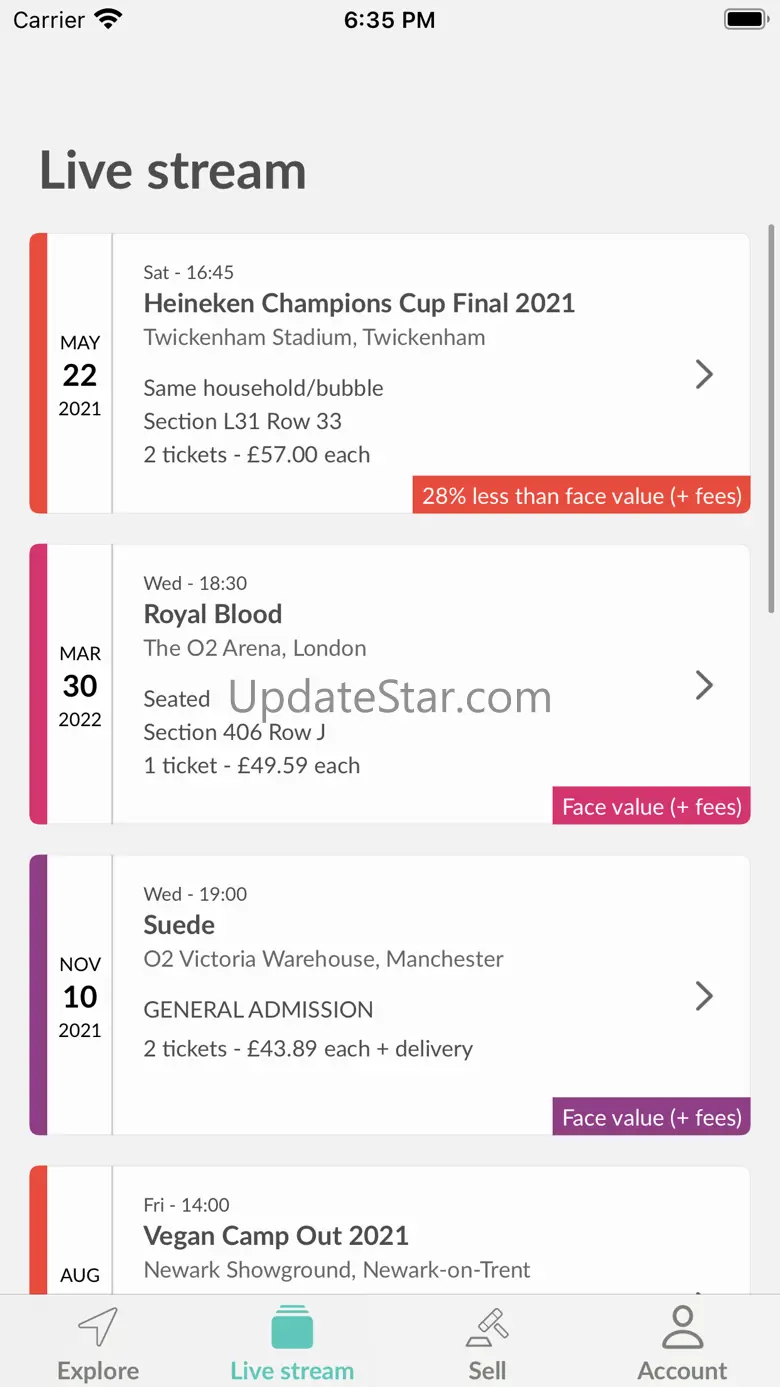Tap the Live stream stack icon
The width and height of the screenshot is (780, 1387).
[292, 1327]
